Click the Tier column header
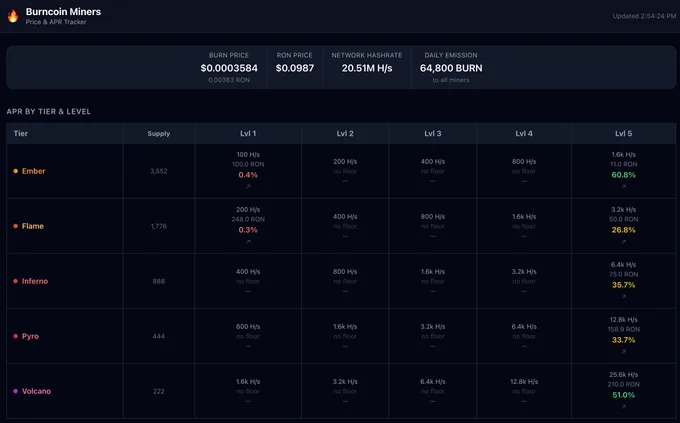The image size is (680, 423). pos(20,134)
